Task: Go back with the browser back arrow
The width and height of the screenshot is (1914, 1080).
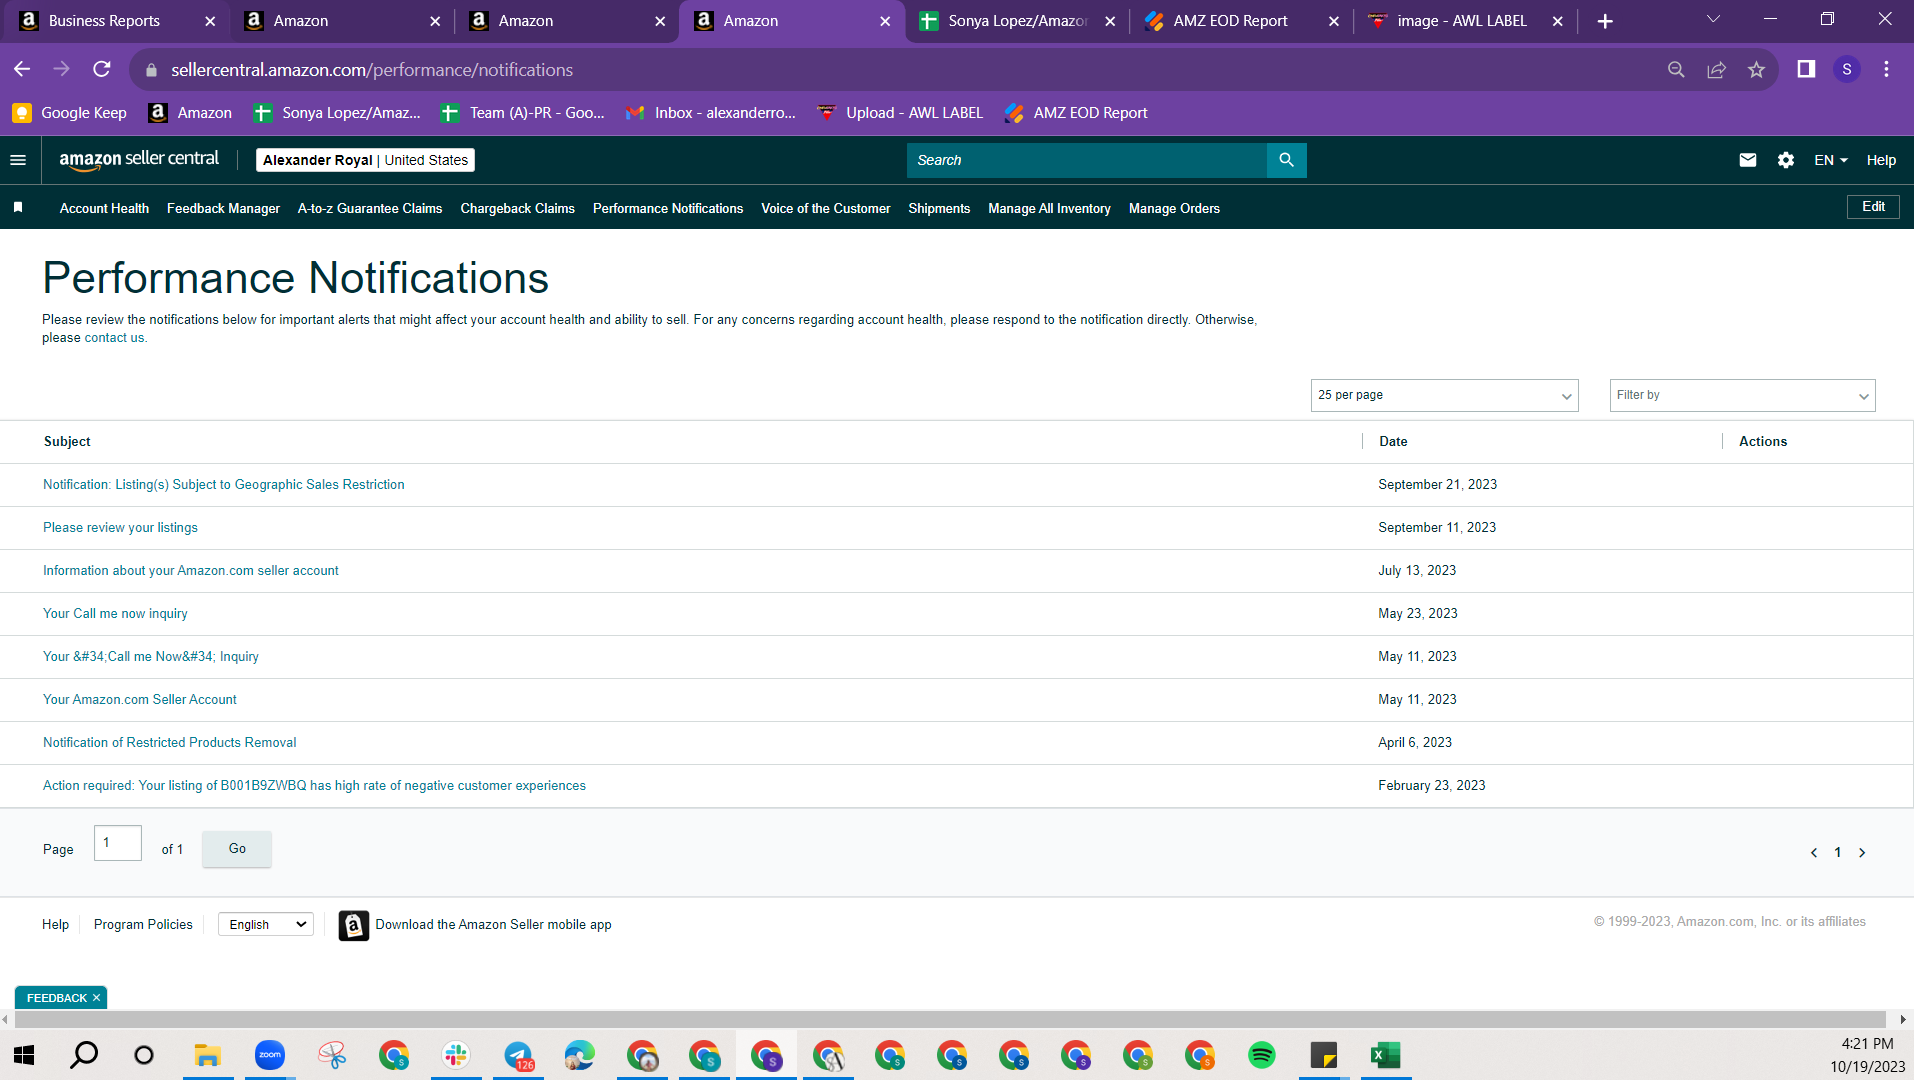Action: coord(22,69)
